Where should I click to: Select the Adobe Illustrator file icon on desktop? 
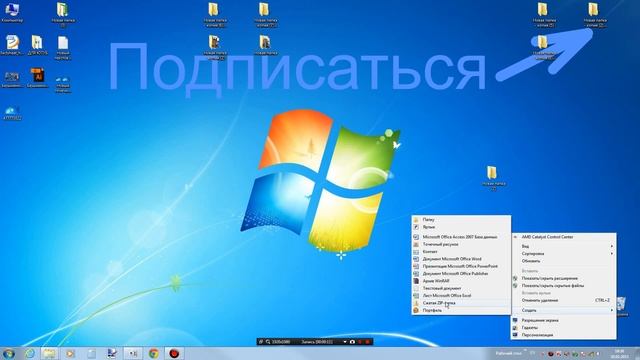click(x=38, y=78)
